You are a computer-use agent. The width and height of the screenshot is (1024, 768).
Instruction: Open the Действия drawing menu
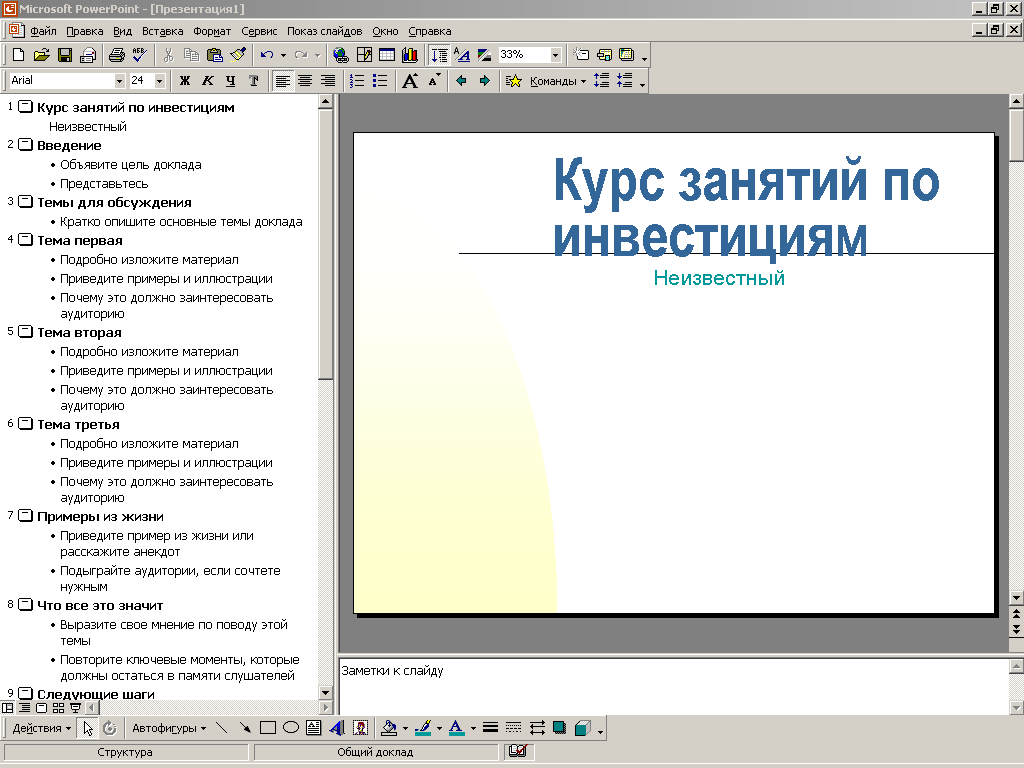[x=41, y=728]
